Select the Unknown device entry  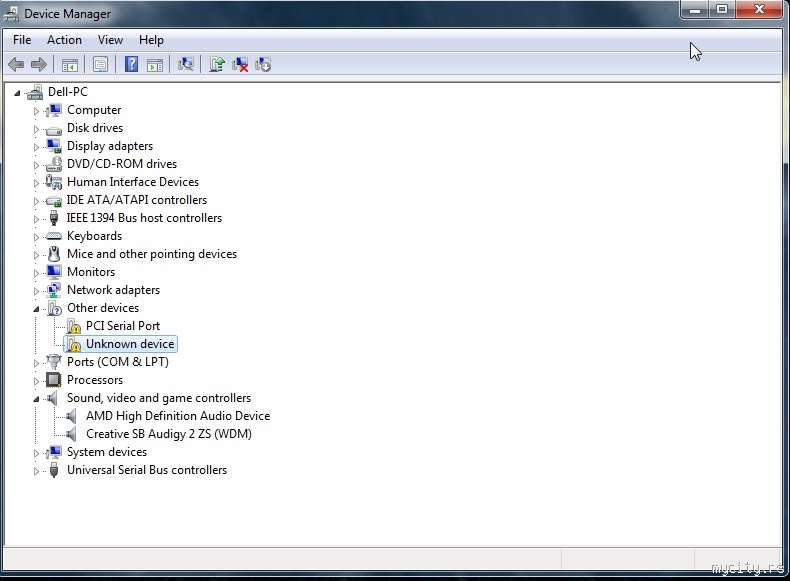(x=130, y=344)
